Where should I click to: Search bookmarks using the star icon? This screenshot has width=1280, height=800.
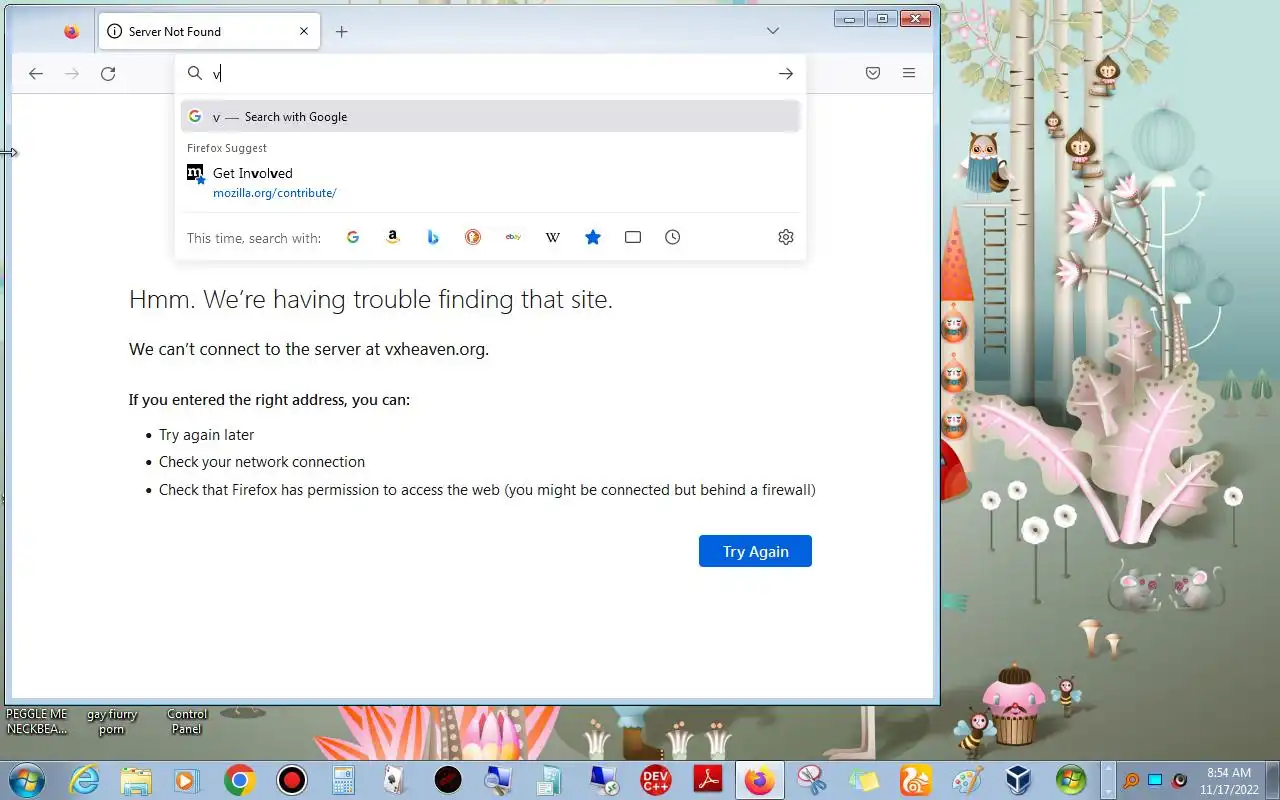[x=593, y=237]
